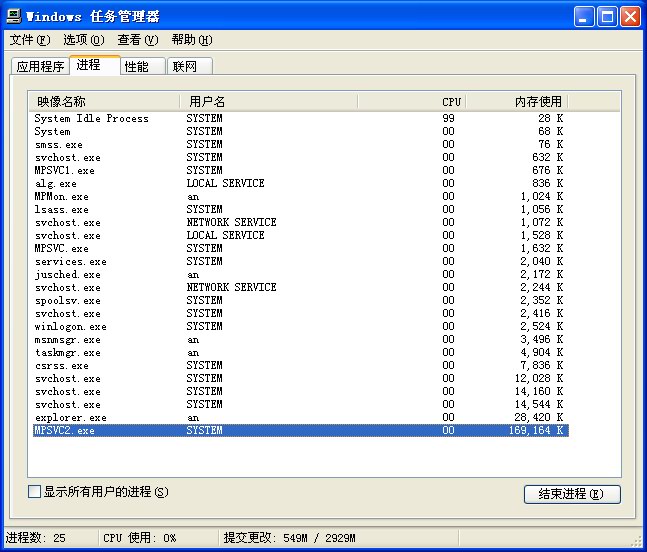The width and height of the screenshot is (647, 552).
Task: Open the 文件(F) menu
Action: click(30, 40)
